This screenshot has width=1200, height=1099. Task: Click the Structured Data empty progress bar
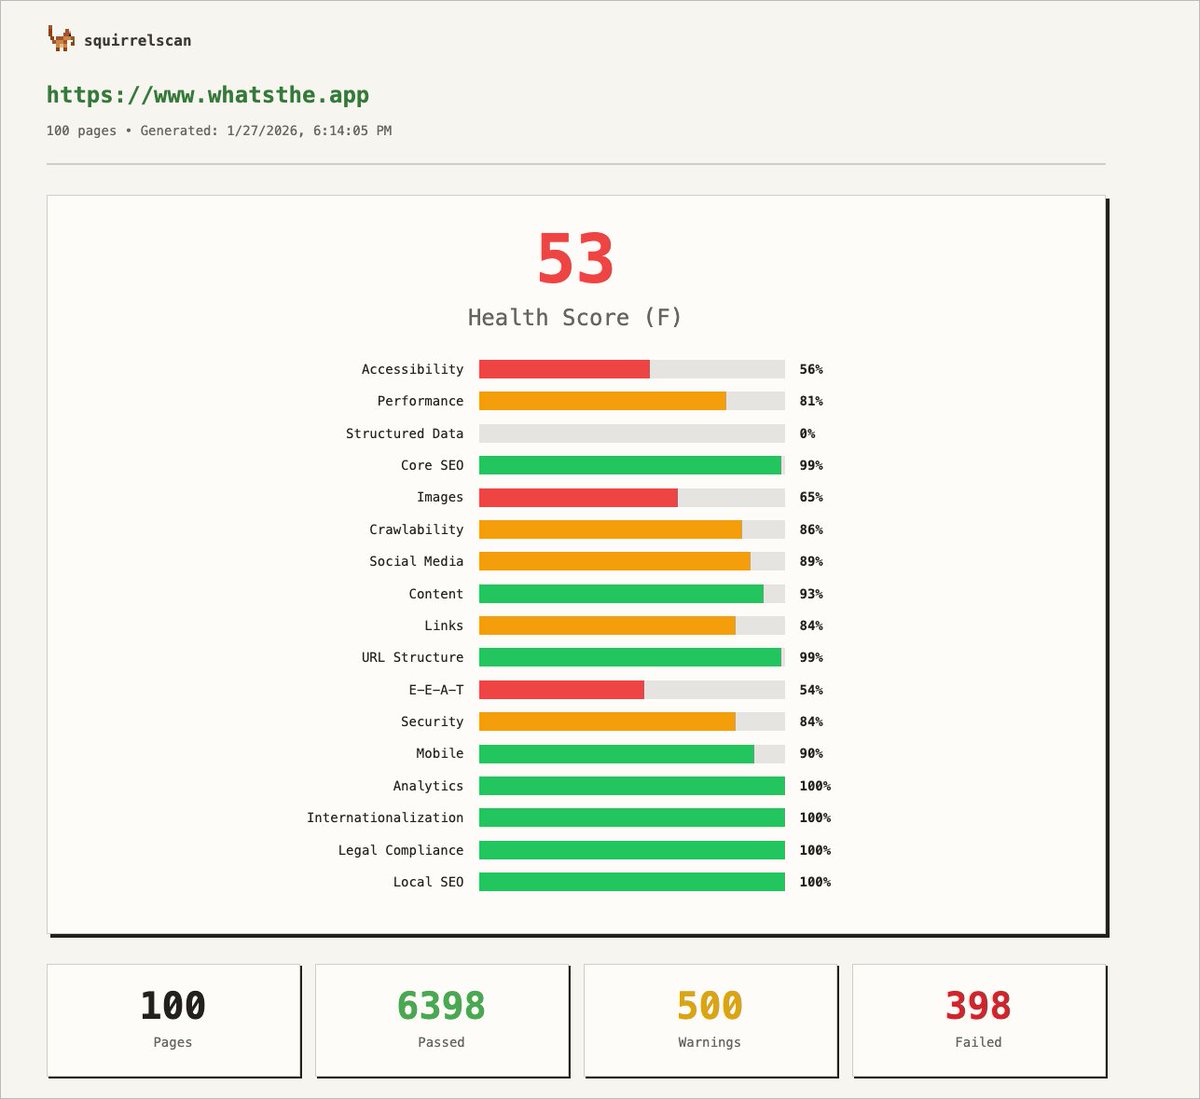coord(632,433)
